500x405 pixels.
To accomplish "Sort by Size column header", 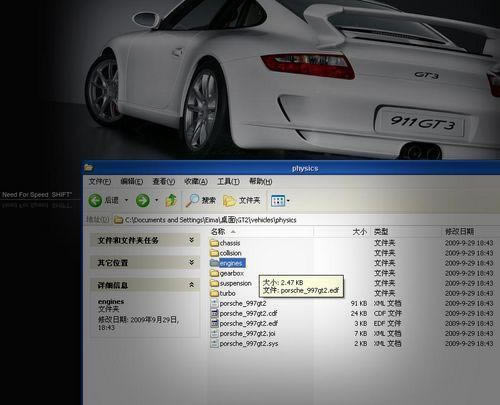I will point(342,231).
